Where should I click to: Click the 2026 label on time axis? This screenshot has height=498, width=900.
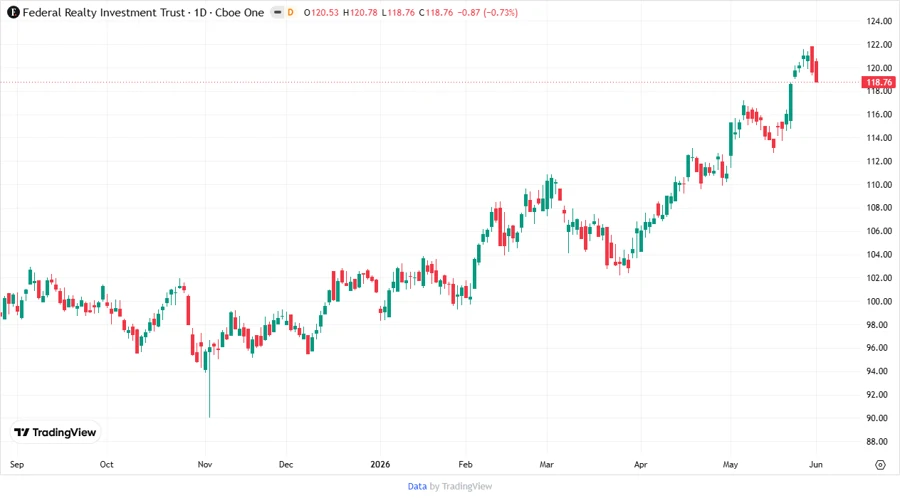[380, 465]
